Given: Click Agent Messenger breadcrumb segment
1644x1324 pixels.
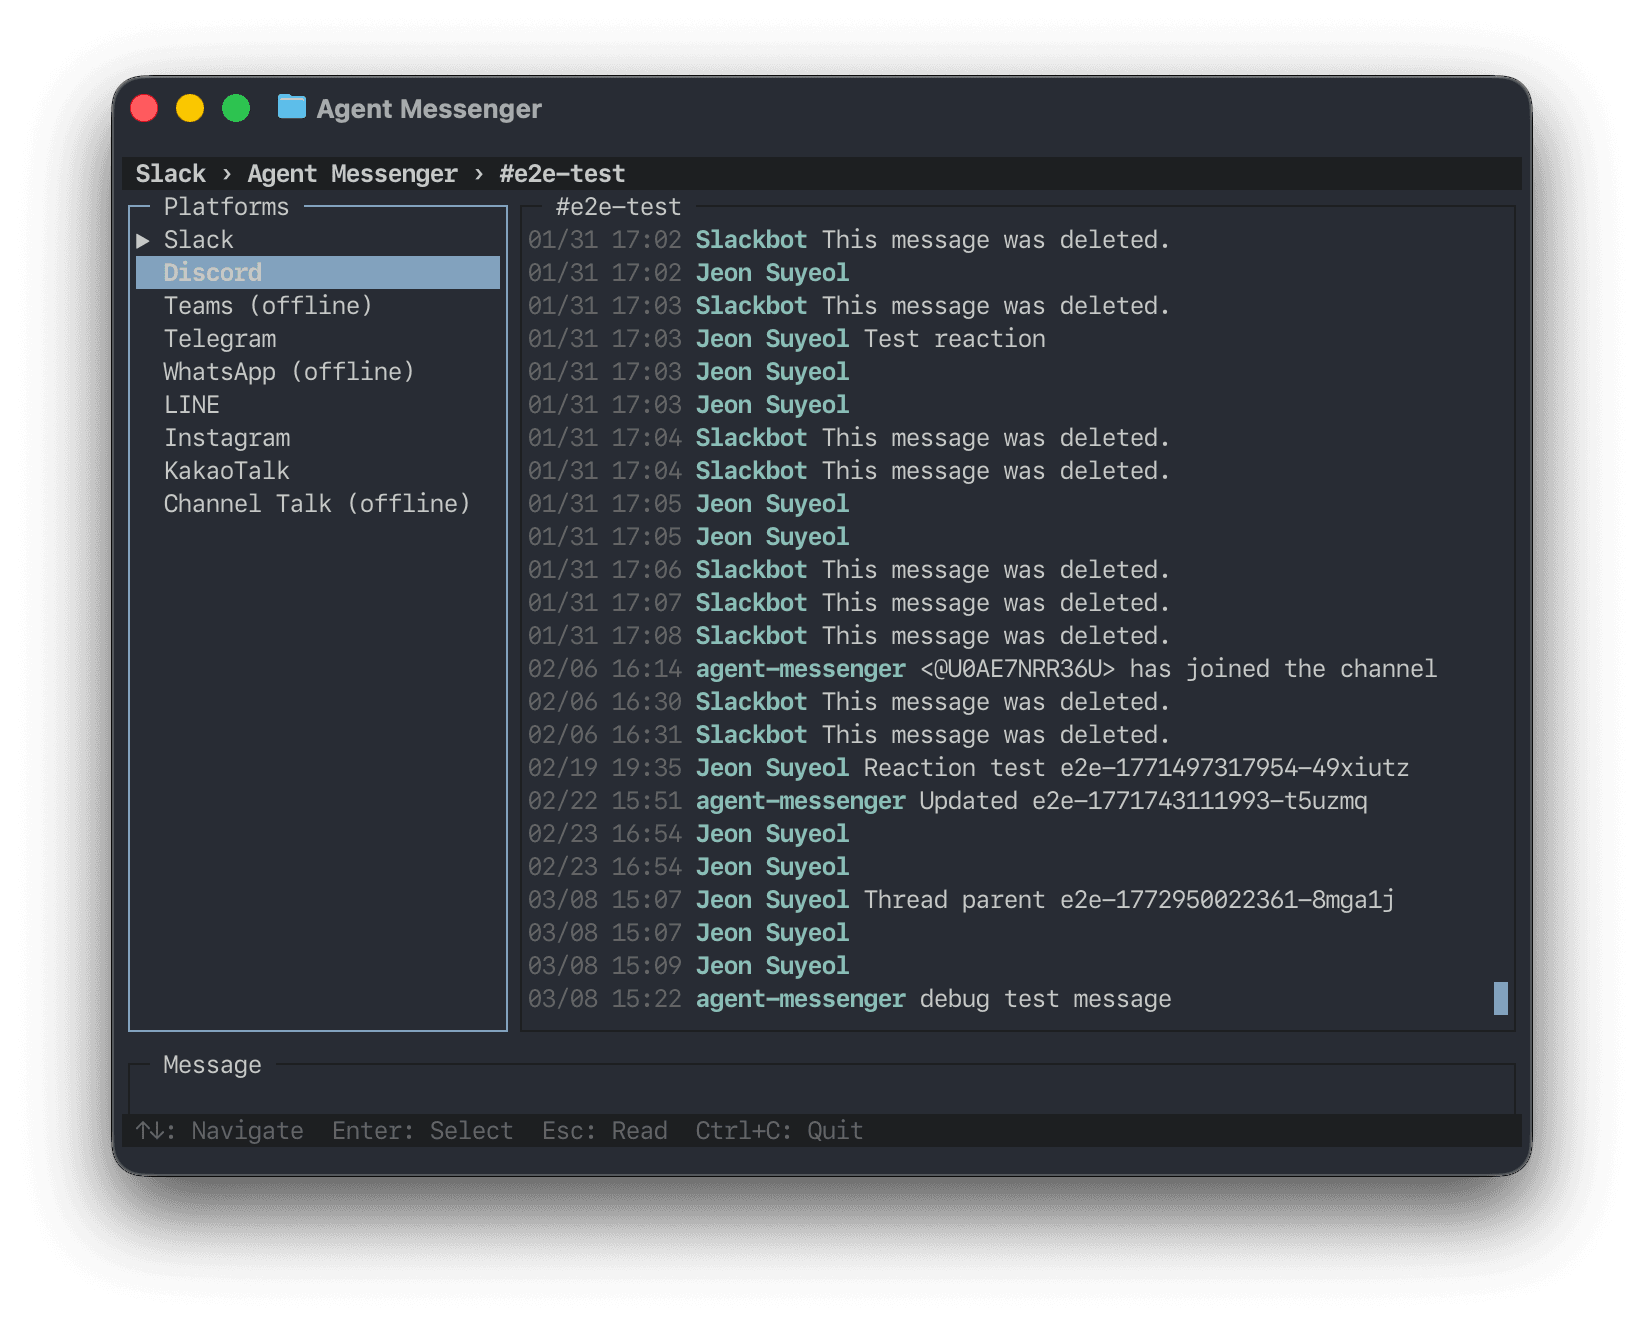Looking at the screenshot, I should click(x=352, y=174).
